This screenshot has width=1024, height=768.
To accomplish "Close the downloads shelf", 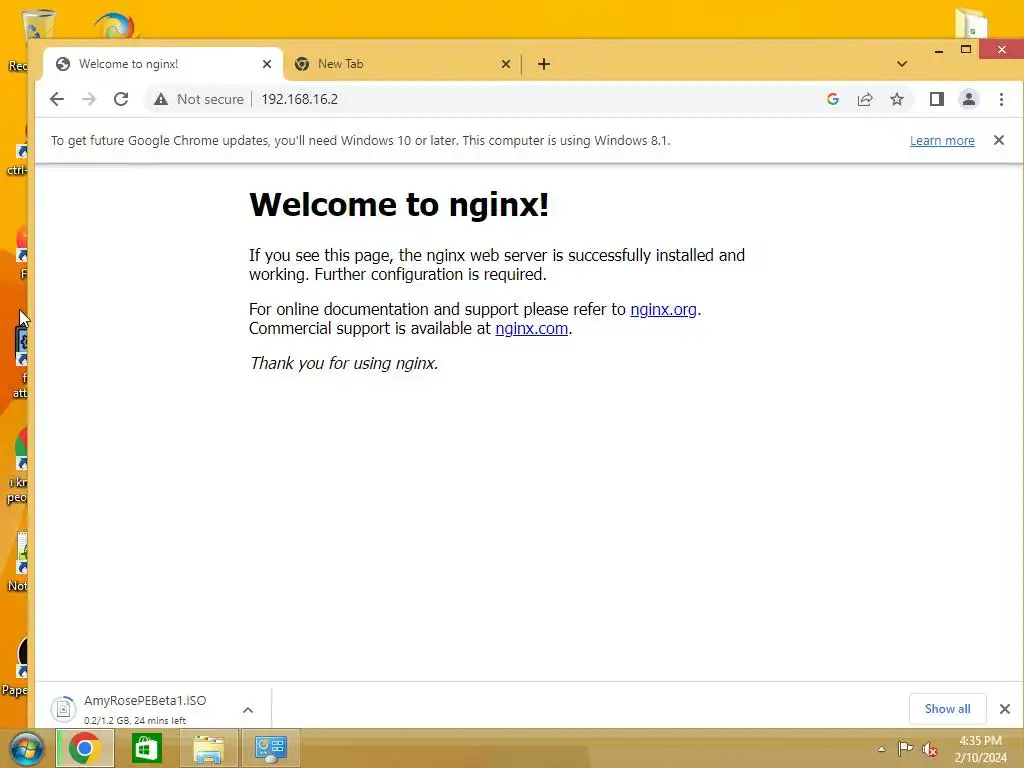I will (x=1004, y=709).
